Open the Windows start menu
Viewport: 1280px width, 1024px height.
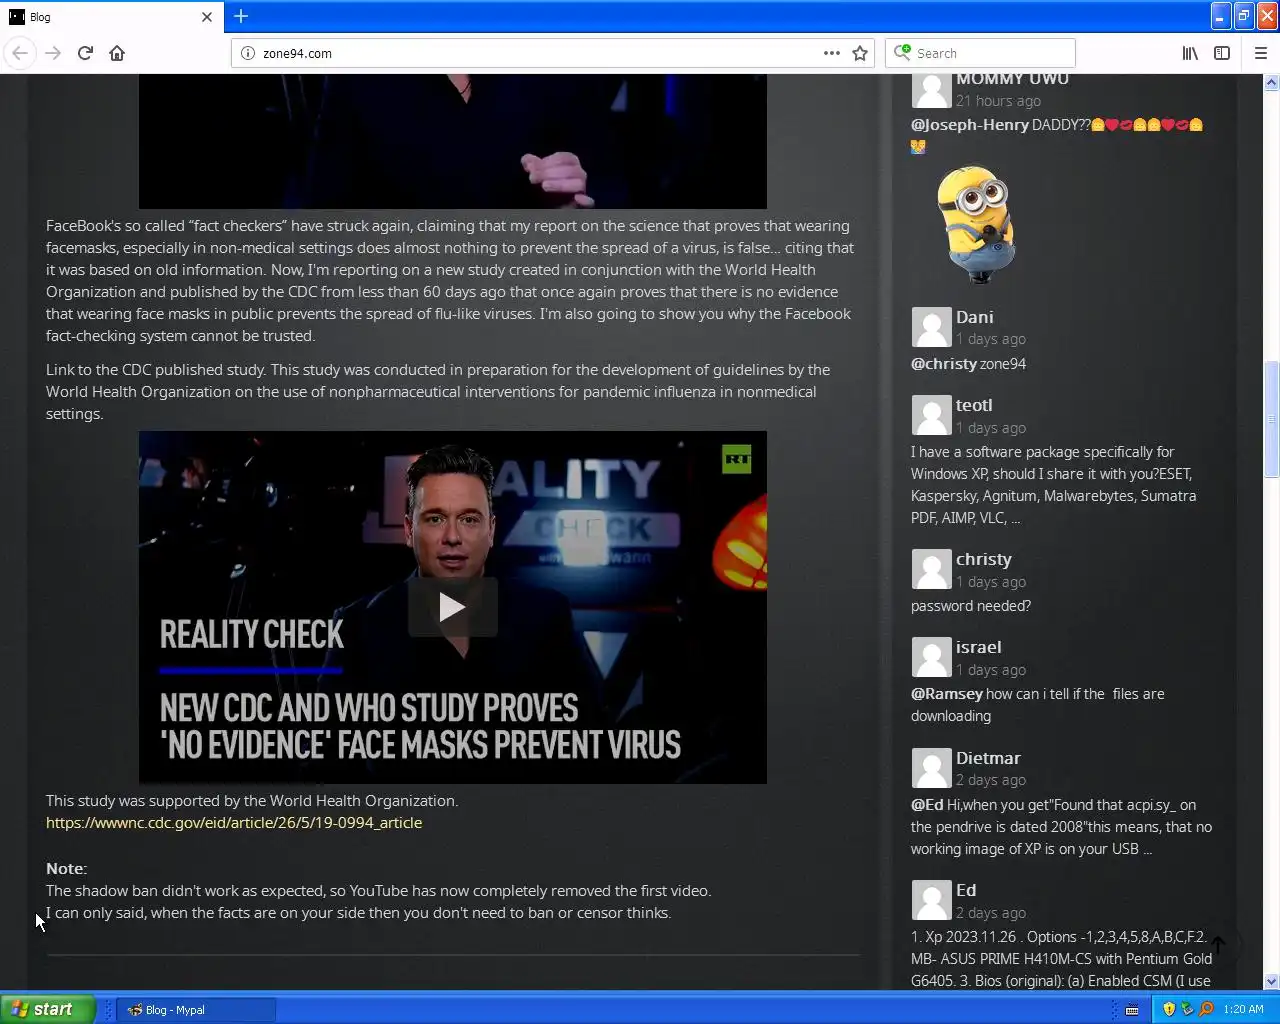[x=47, y=1009]
